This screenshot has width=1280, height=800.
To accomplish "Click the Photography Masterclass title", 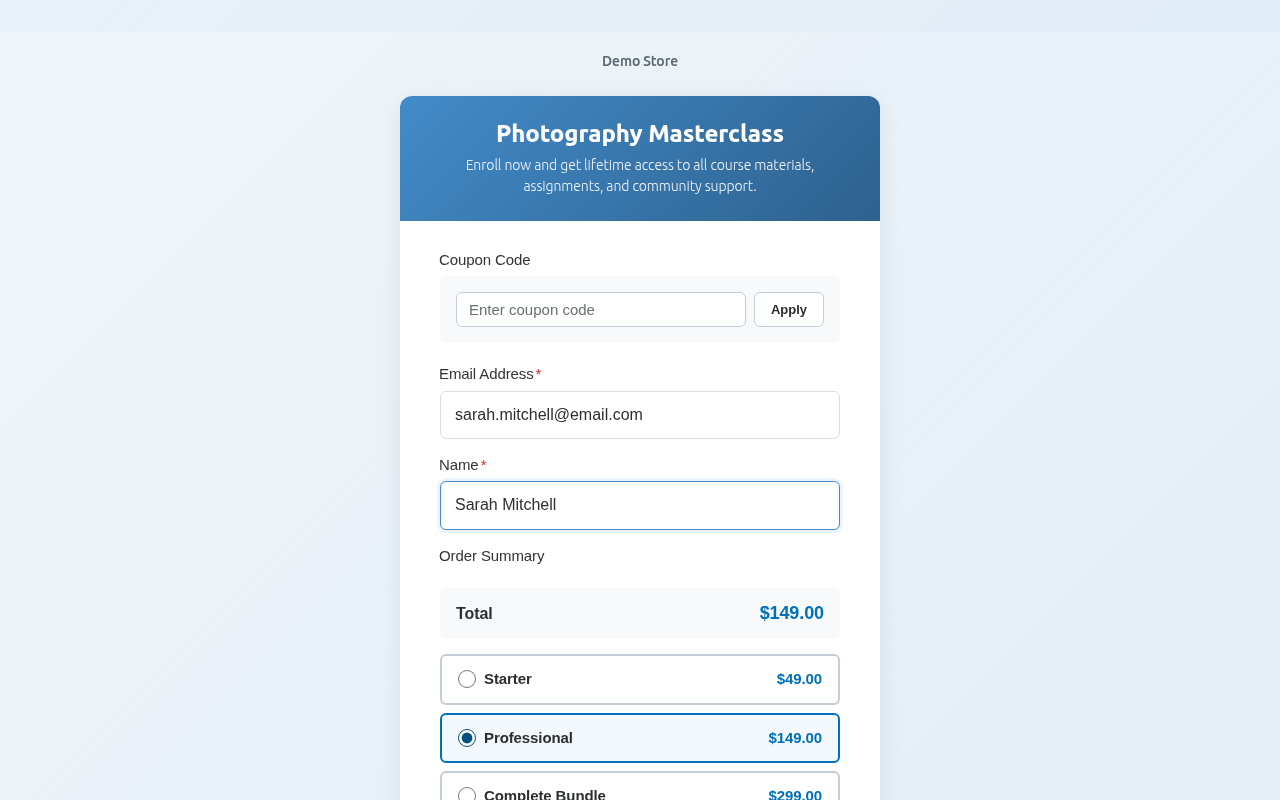I will click(x=640, y=134).
